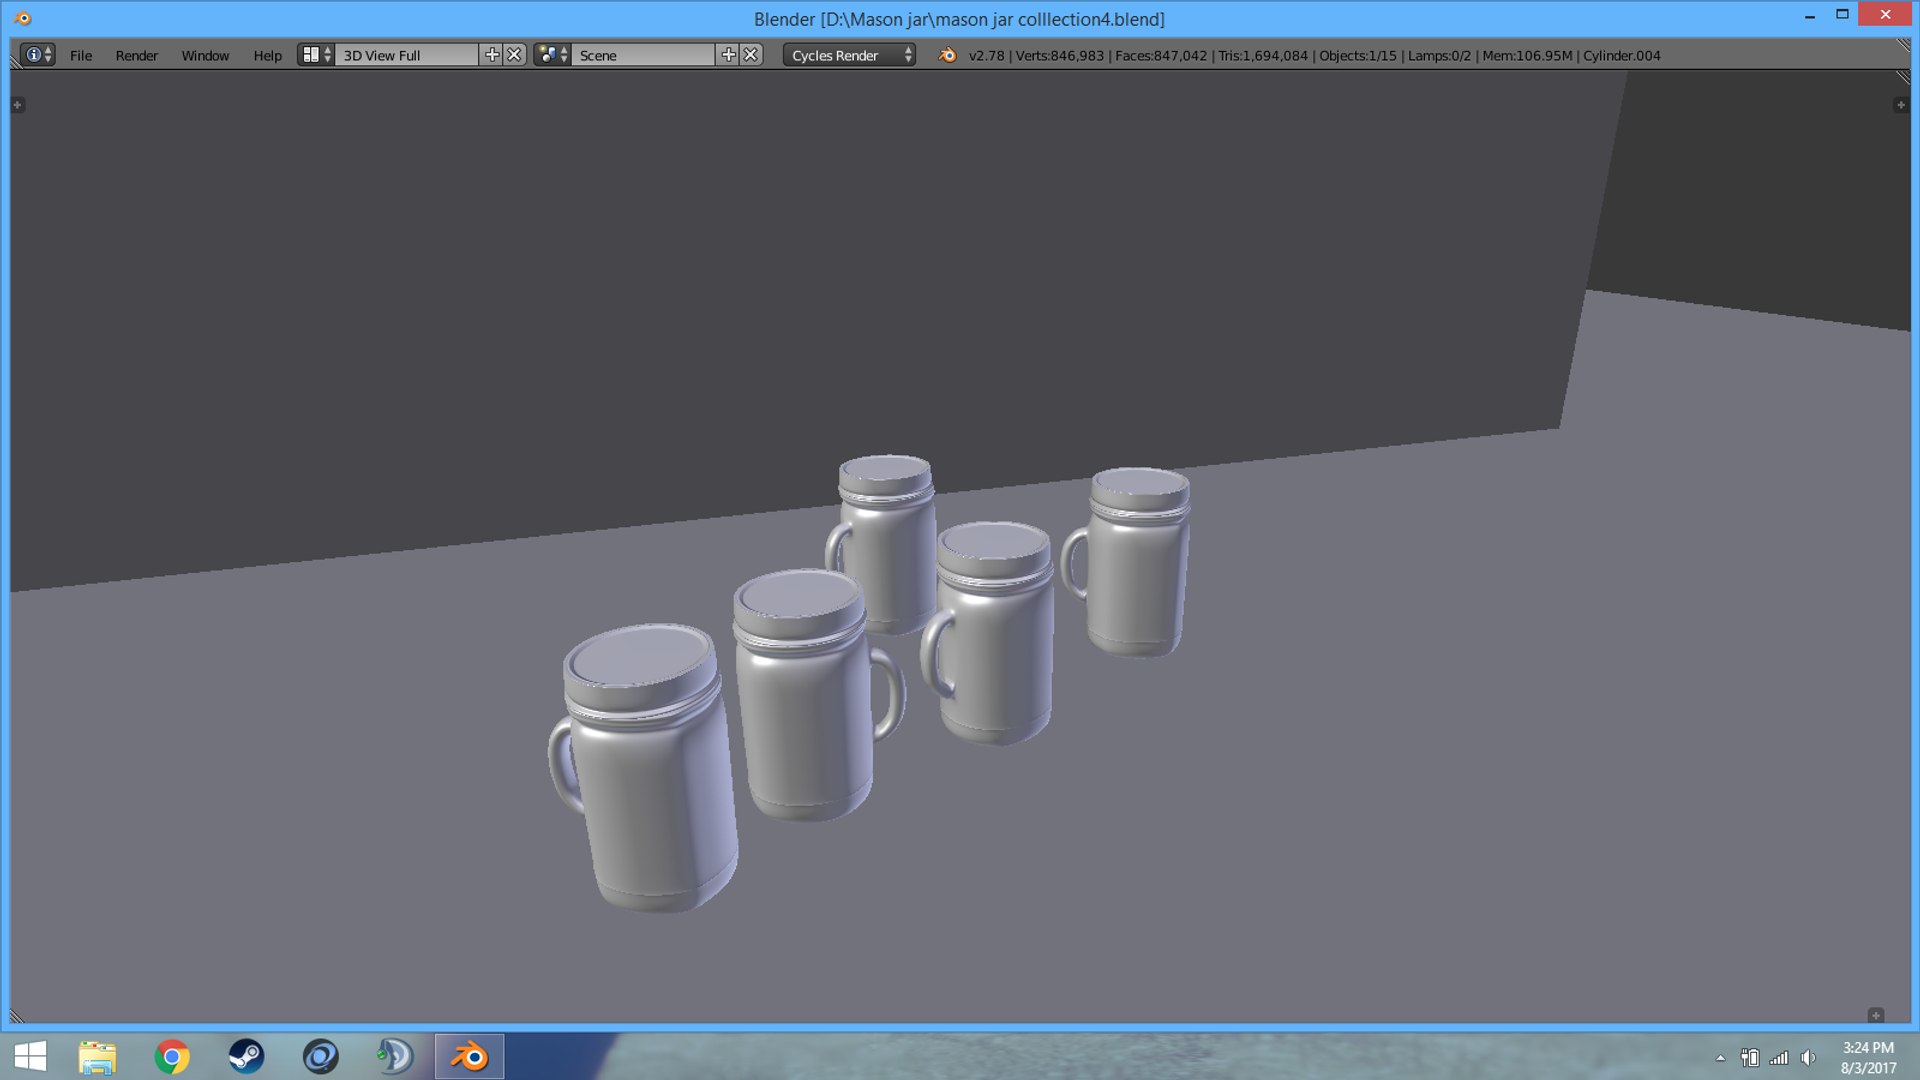Image resolution: width=1920 pixels, height=1080 pixels.
Task: Select the Blender taskbar button
Action: pyautogui.click(x=469, y=1056)
